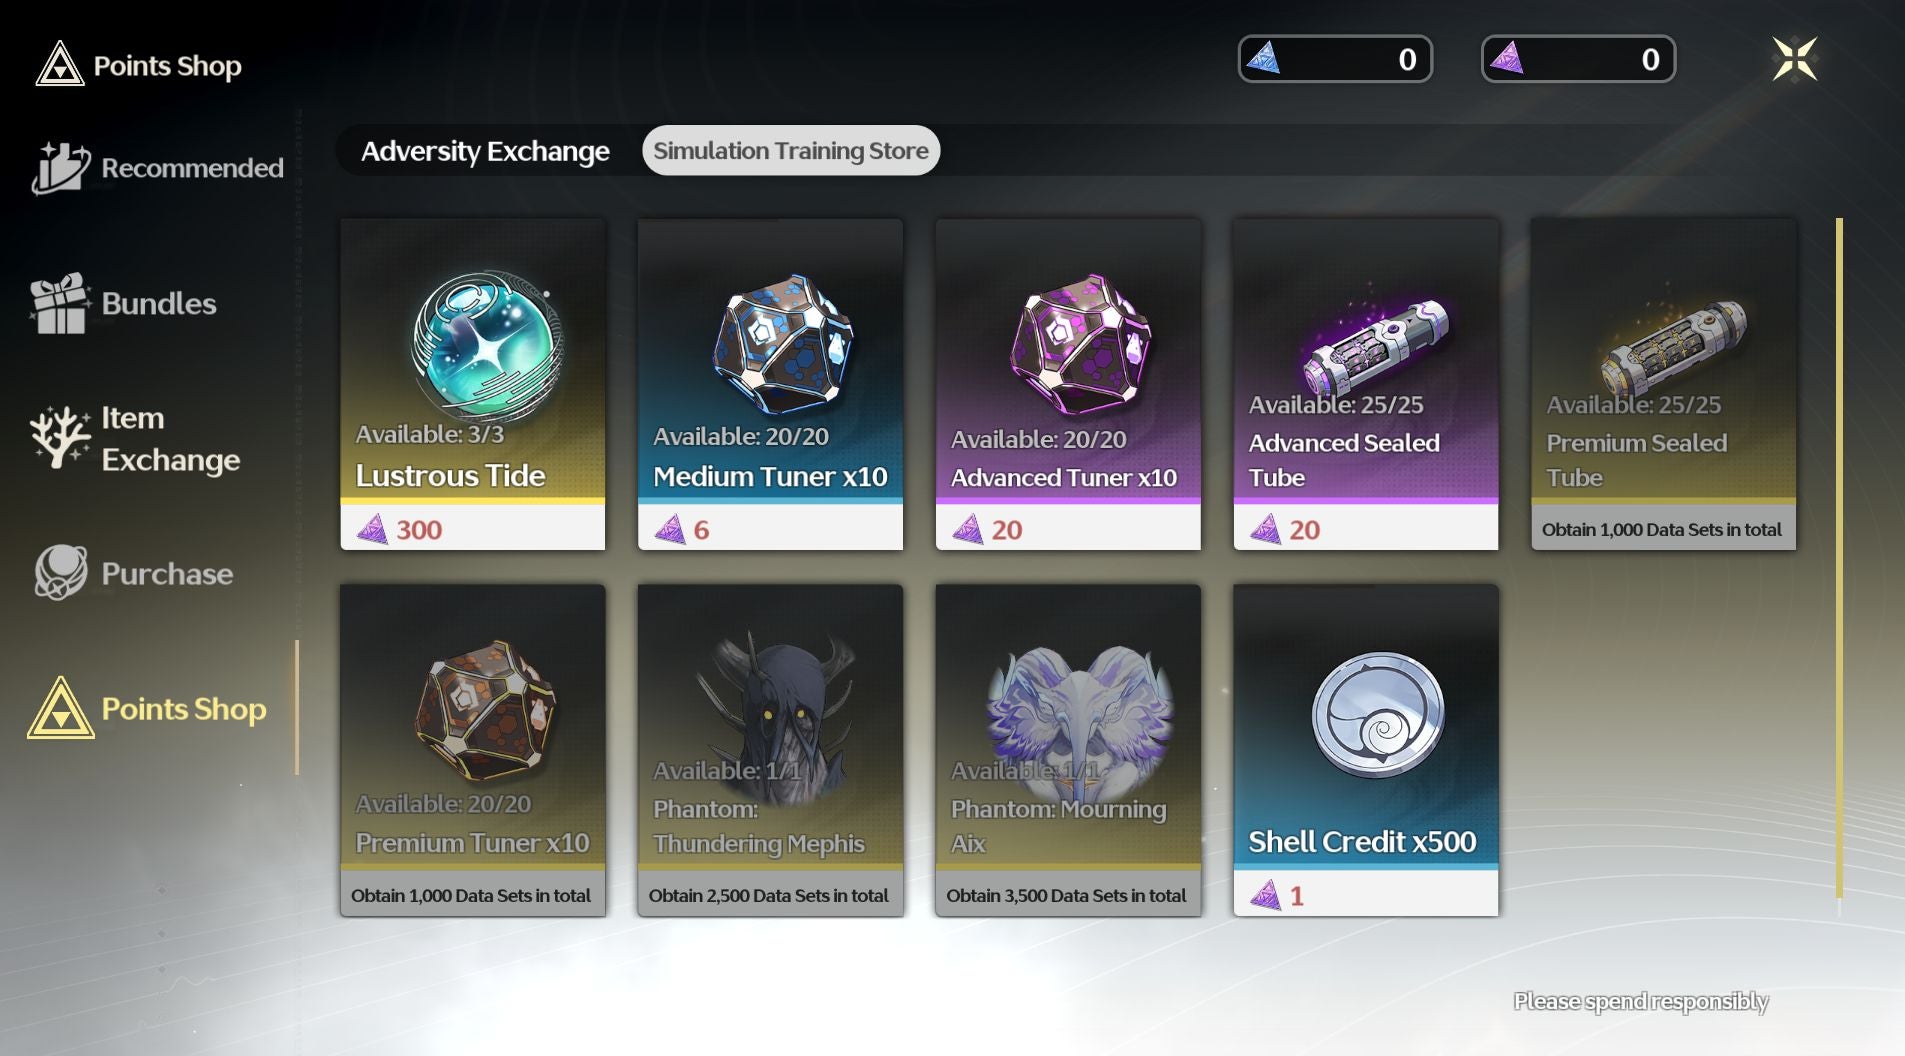Buy Shell Credit x500 for 1
This screenshot has width=1905, height=1056.
point(1366,750)
